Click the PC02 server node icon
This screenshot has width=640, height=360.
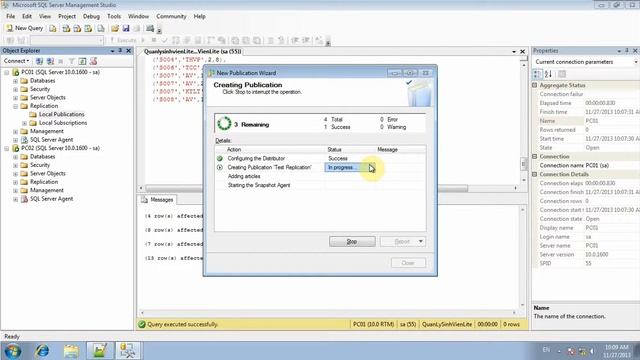coord(16,148)
